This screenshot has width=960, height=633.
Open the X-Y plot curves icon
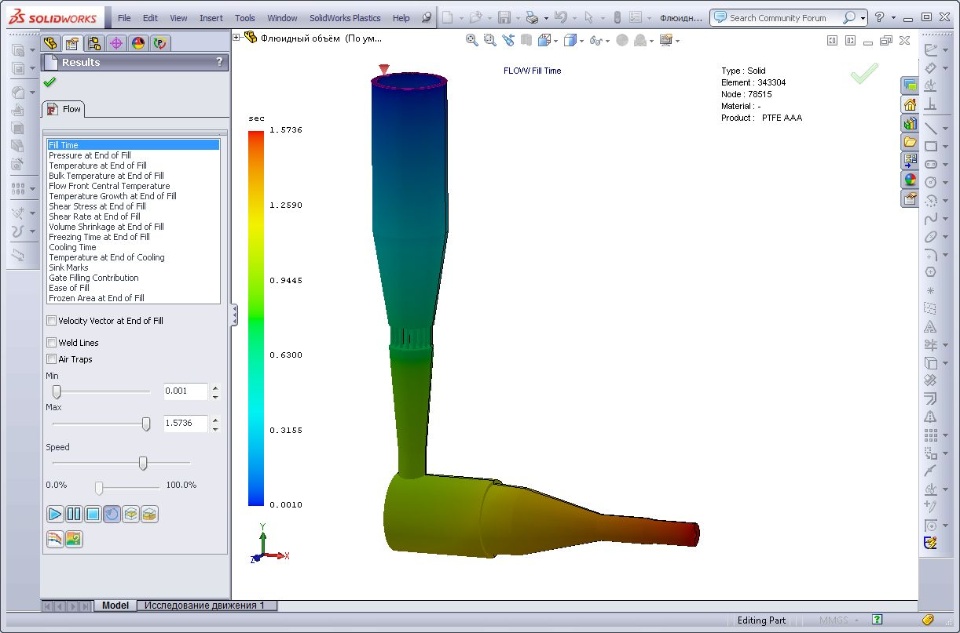pyautogui.click(x=54, y=539)
